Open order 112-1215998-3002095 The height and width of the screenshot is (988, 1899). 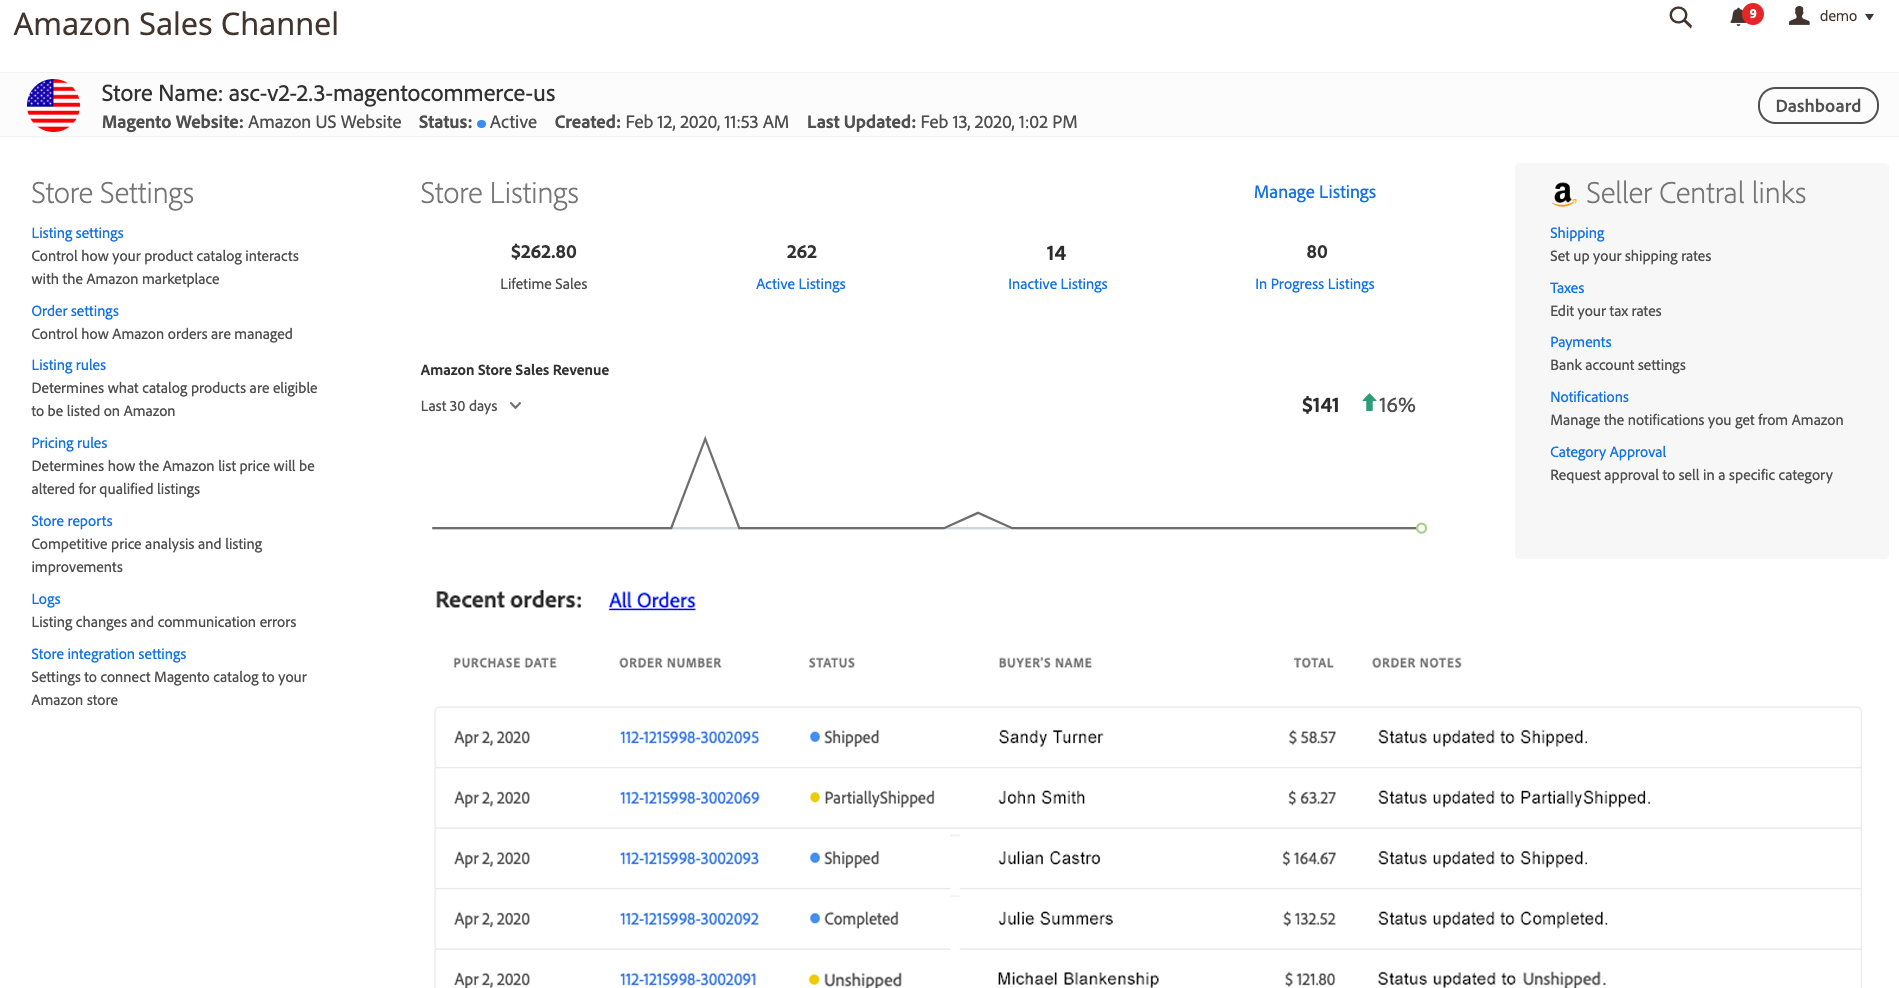point(689,737)
